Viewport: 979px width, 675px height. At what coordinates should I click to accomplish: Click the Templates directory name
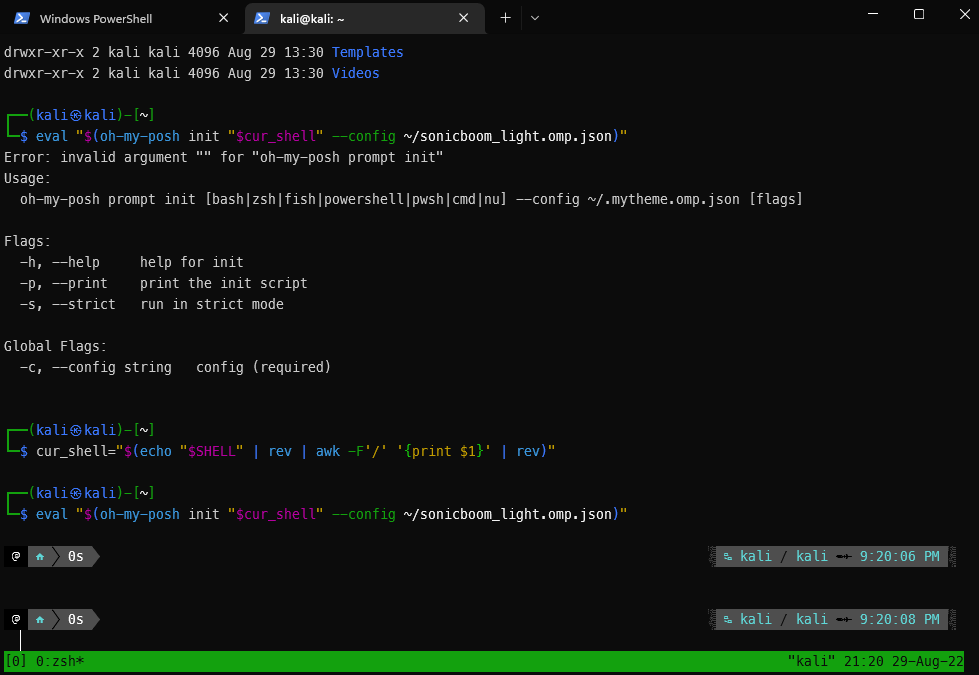367,52
